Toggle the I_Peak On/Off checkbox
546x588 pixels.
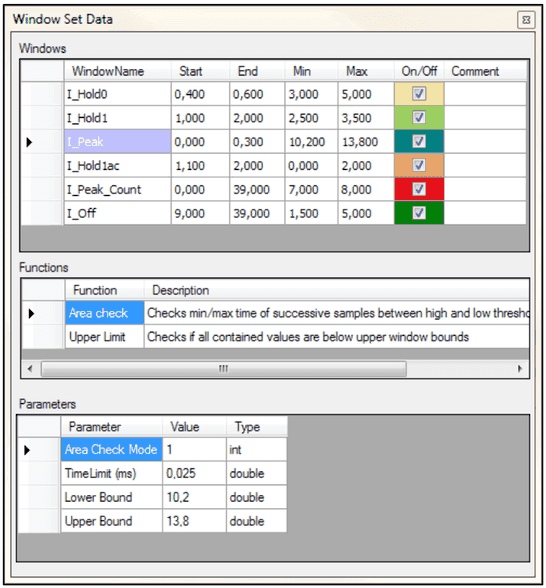tap(418, 141)
